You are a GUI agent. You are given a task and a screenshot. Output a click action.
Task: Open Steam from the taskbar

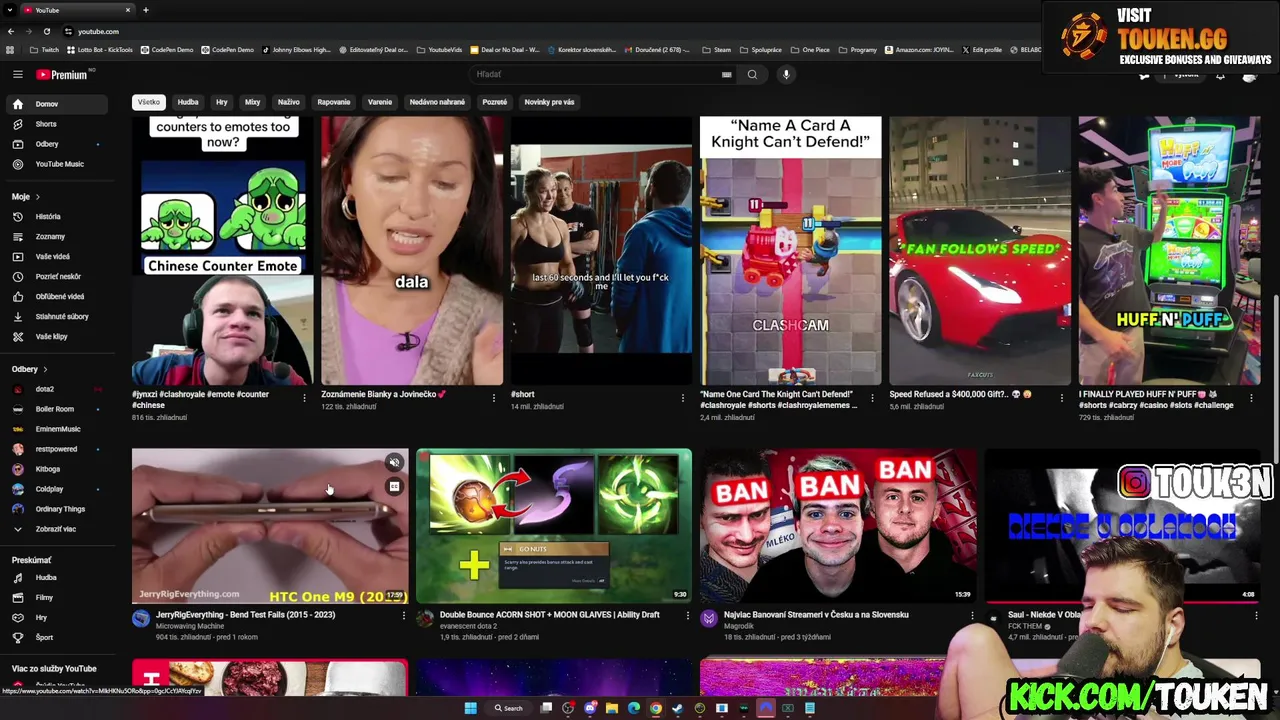(x=678, y=708)
